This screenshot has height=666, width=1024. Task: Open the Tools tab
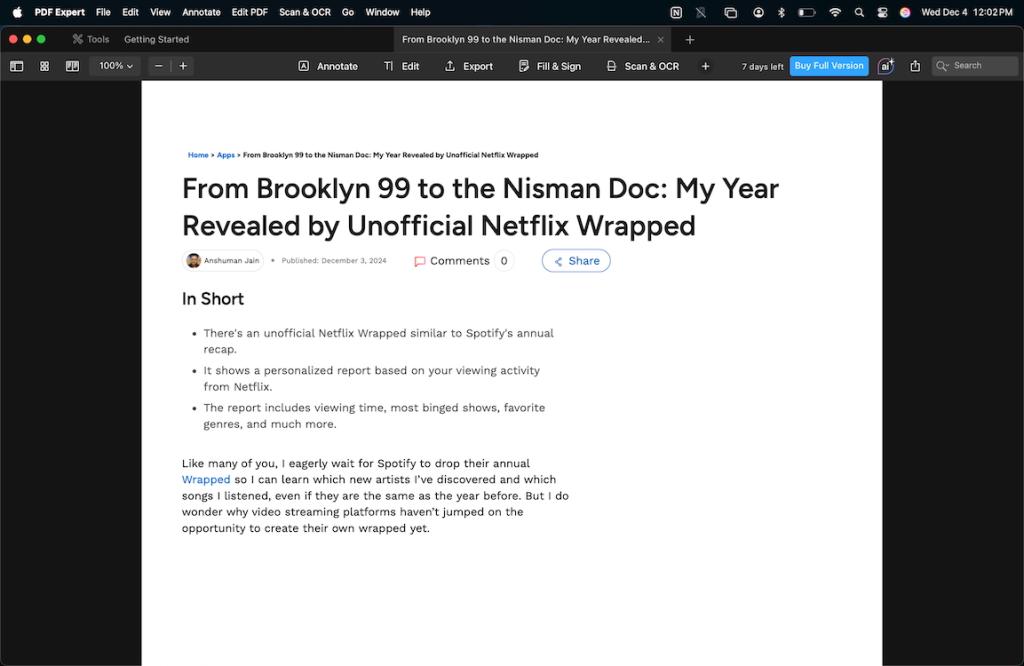tap(91, 39)
